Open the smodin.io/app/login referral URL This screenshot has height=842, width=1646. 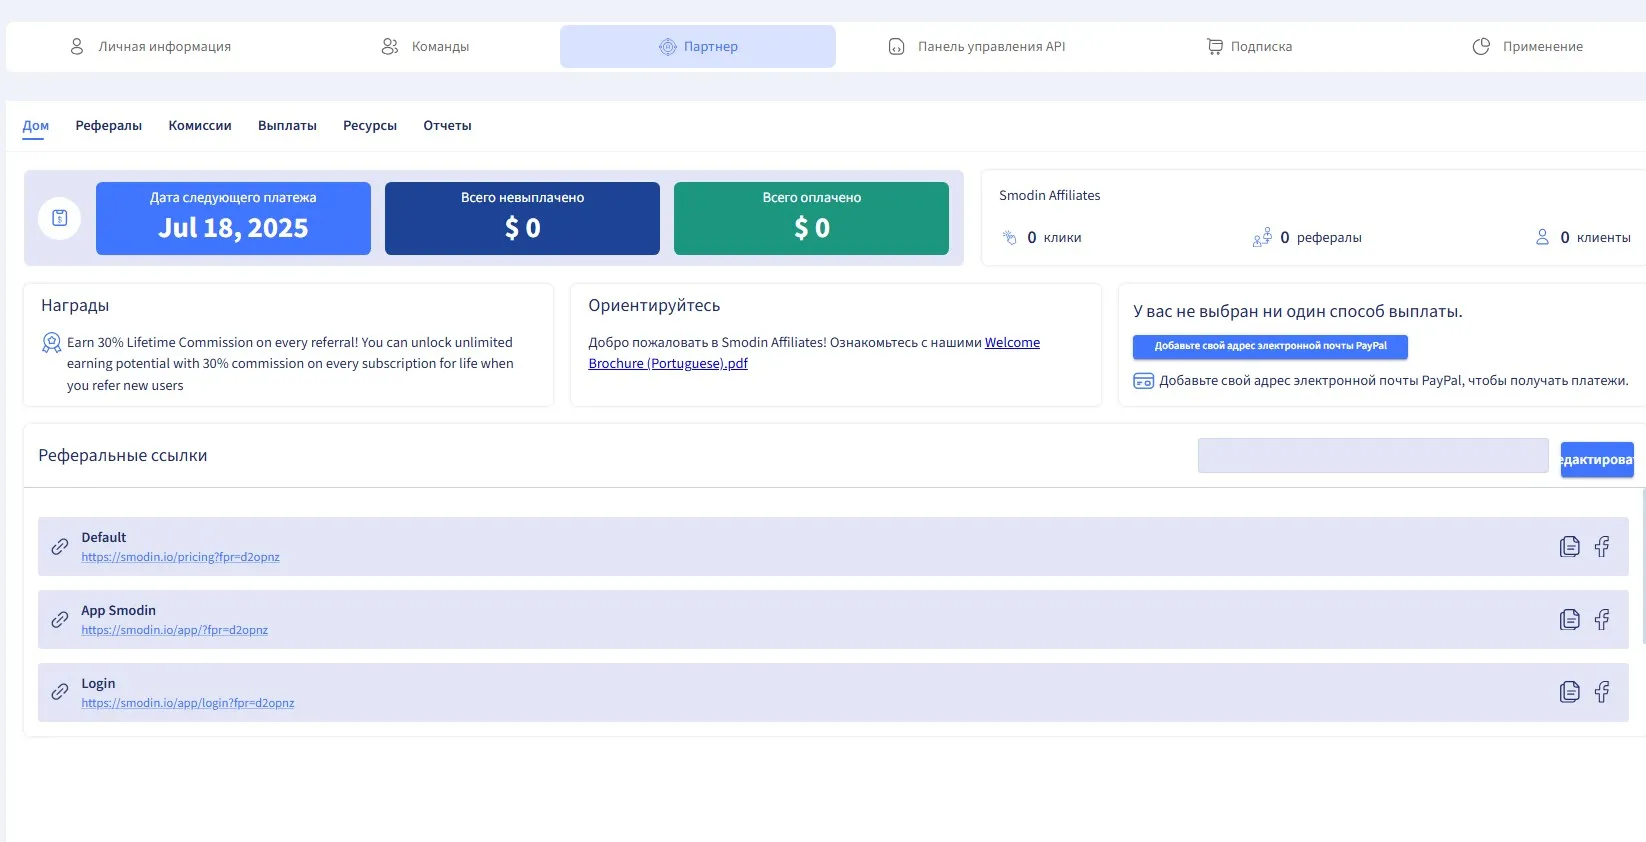[x=188, y=703]
